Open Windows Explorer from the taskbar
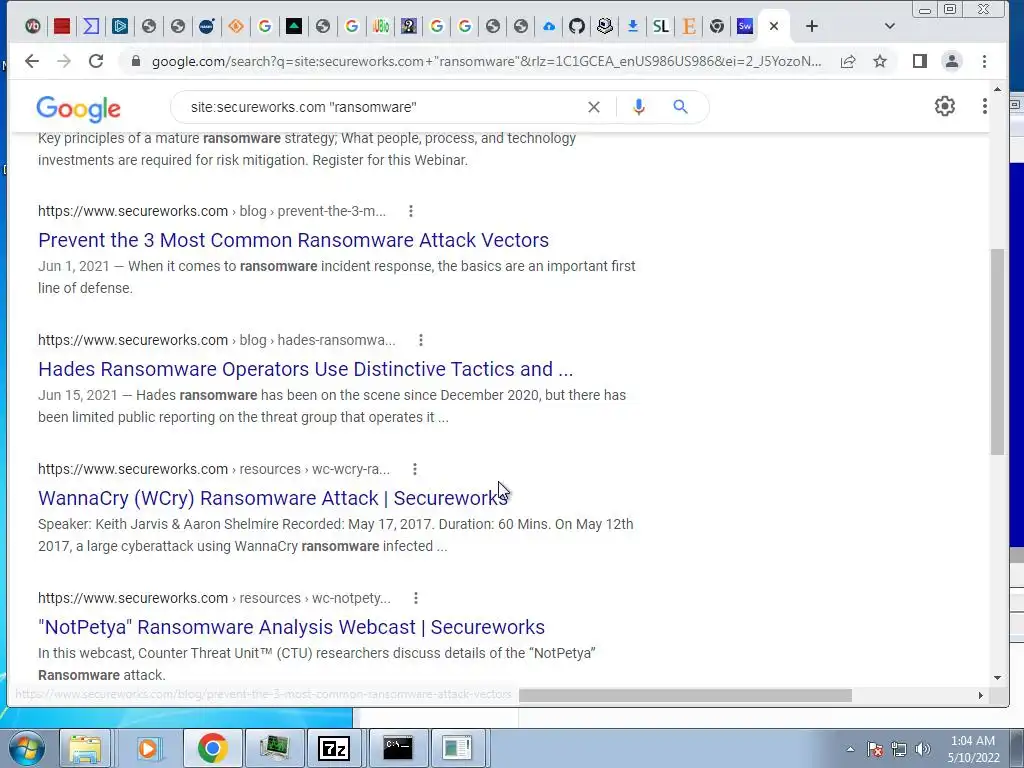The width and height of the screenshot is (1024, 768). pos(85,748)
